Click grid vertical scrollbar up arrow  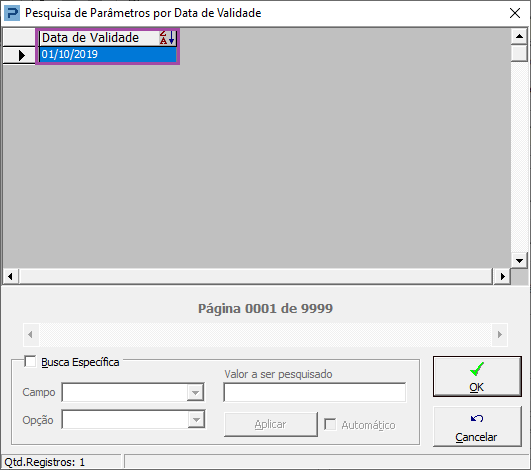coord(519,36)
